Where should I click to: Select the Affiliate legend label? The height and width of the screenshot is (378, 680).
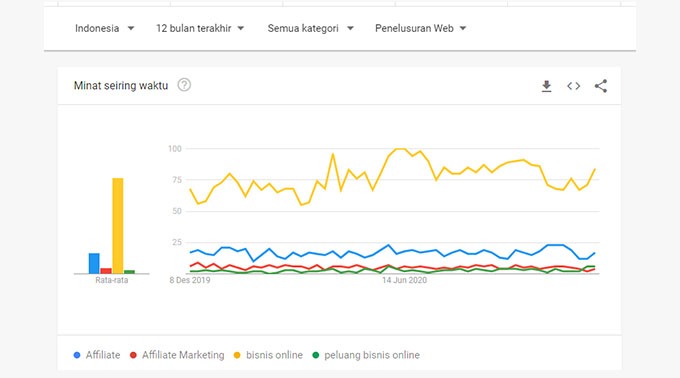103,355
